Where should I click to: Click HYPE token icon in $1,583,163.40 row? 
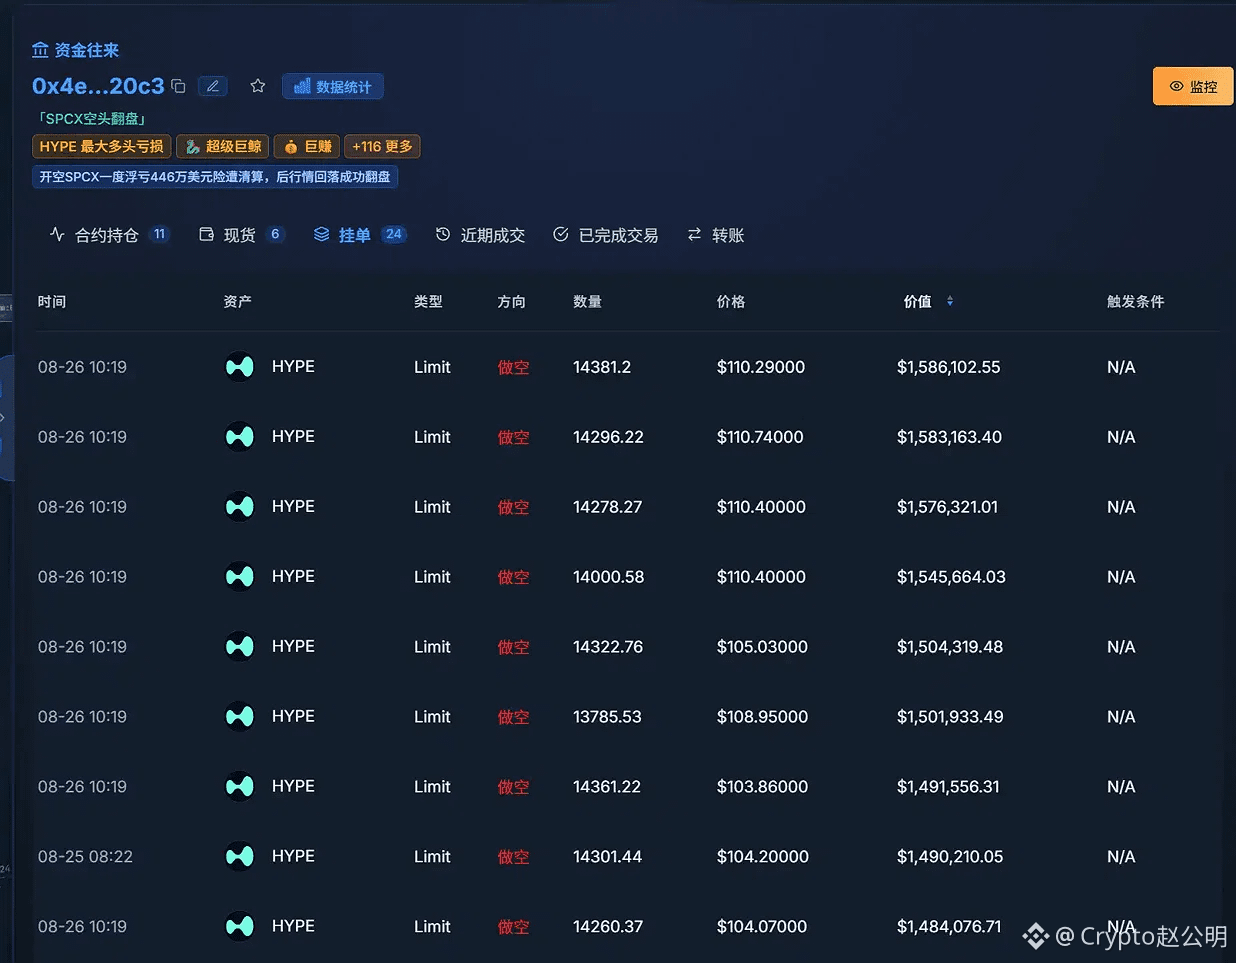[x=240, y=437]
